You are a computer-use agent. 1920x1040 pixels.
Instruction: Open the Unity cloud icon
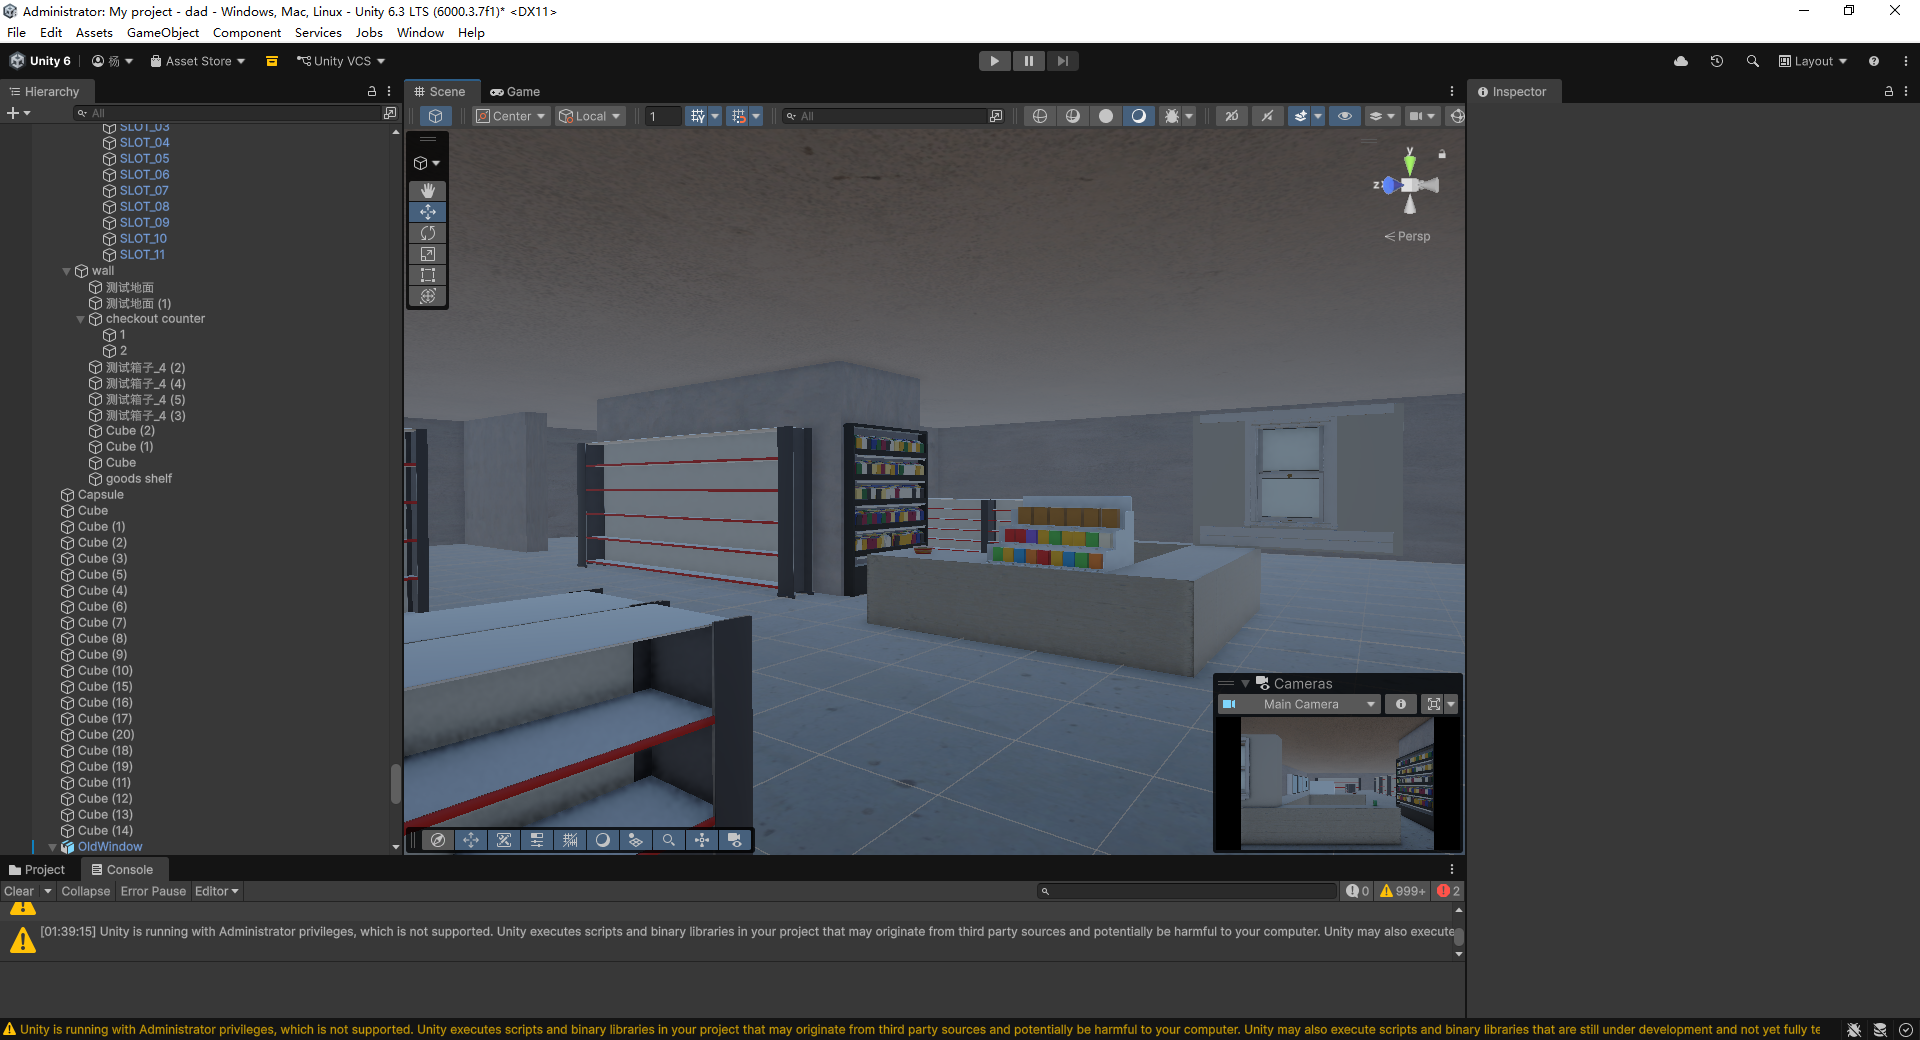[1681, 61]
